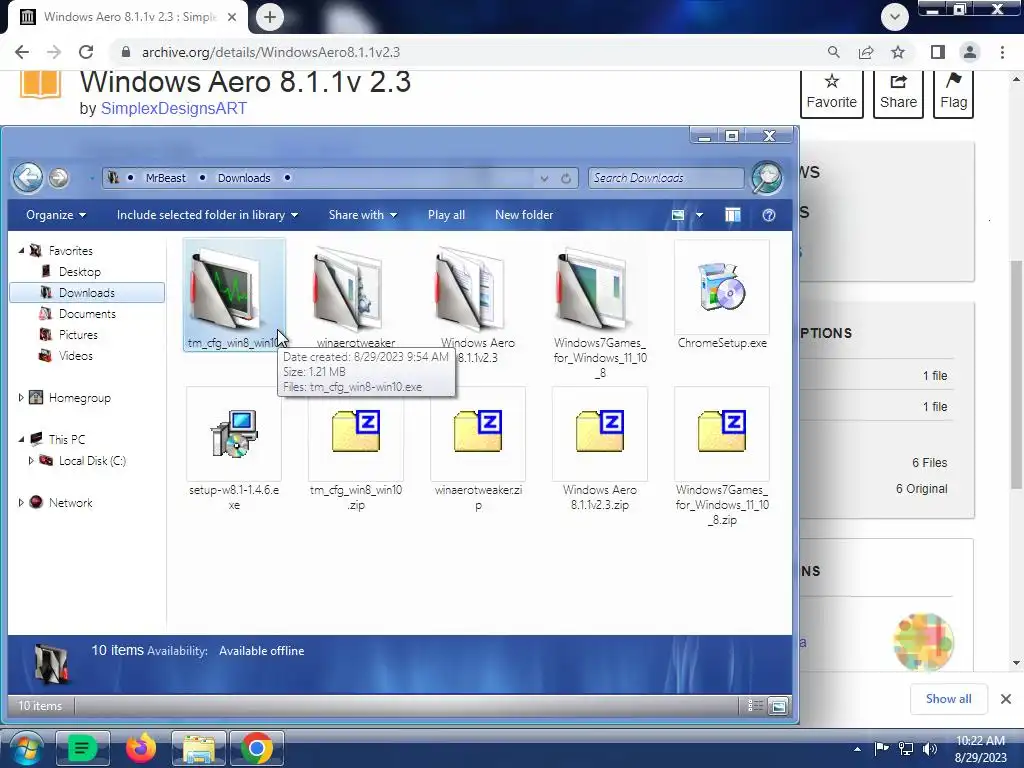Click Play all in Explorer toolbar
This screenshot has width=1024, height=768.
click(x=446, y=215)
